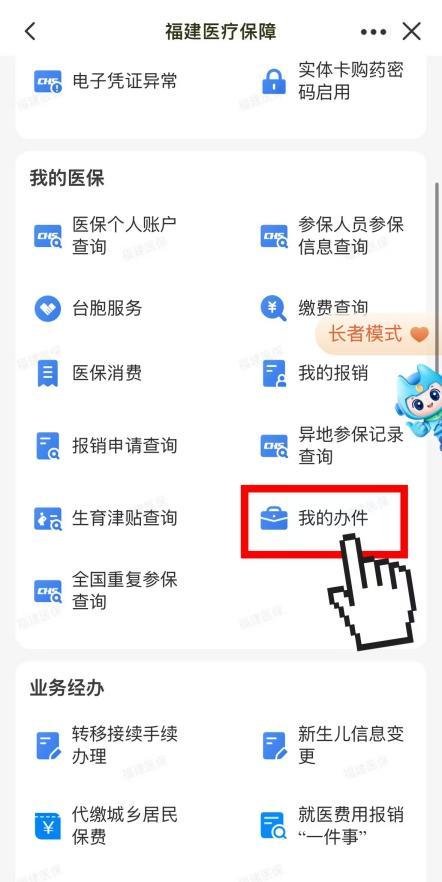Select 报销申请查询 item
This screenshot has height=882, width=442.
click(107, 446)
